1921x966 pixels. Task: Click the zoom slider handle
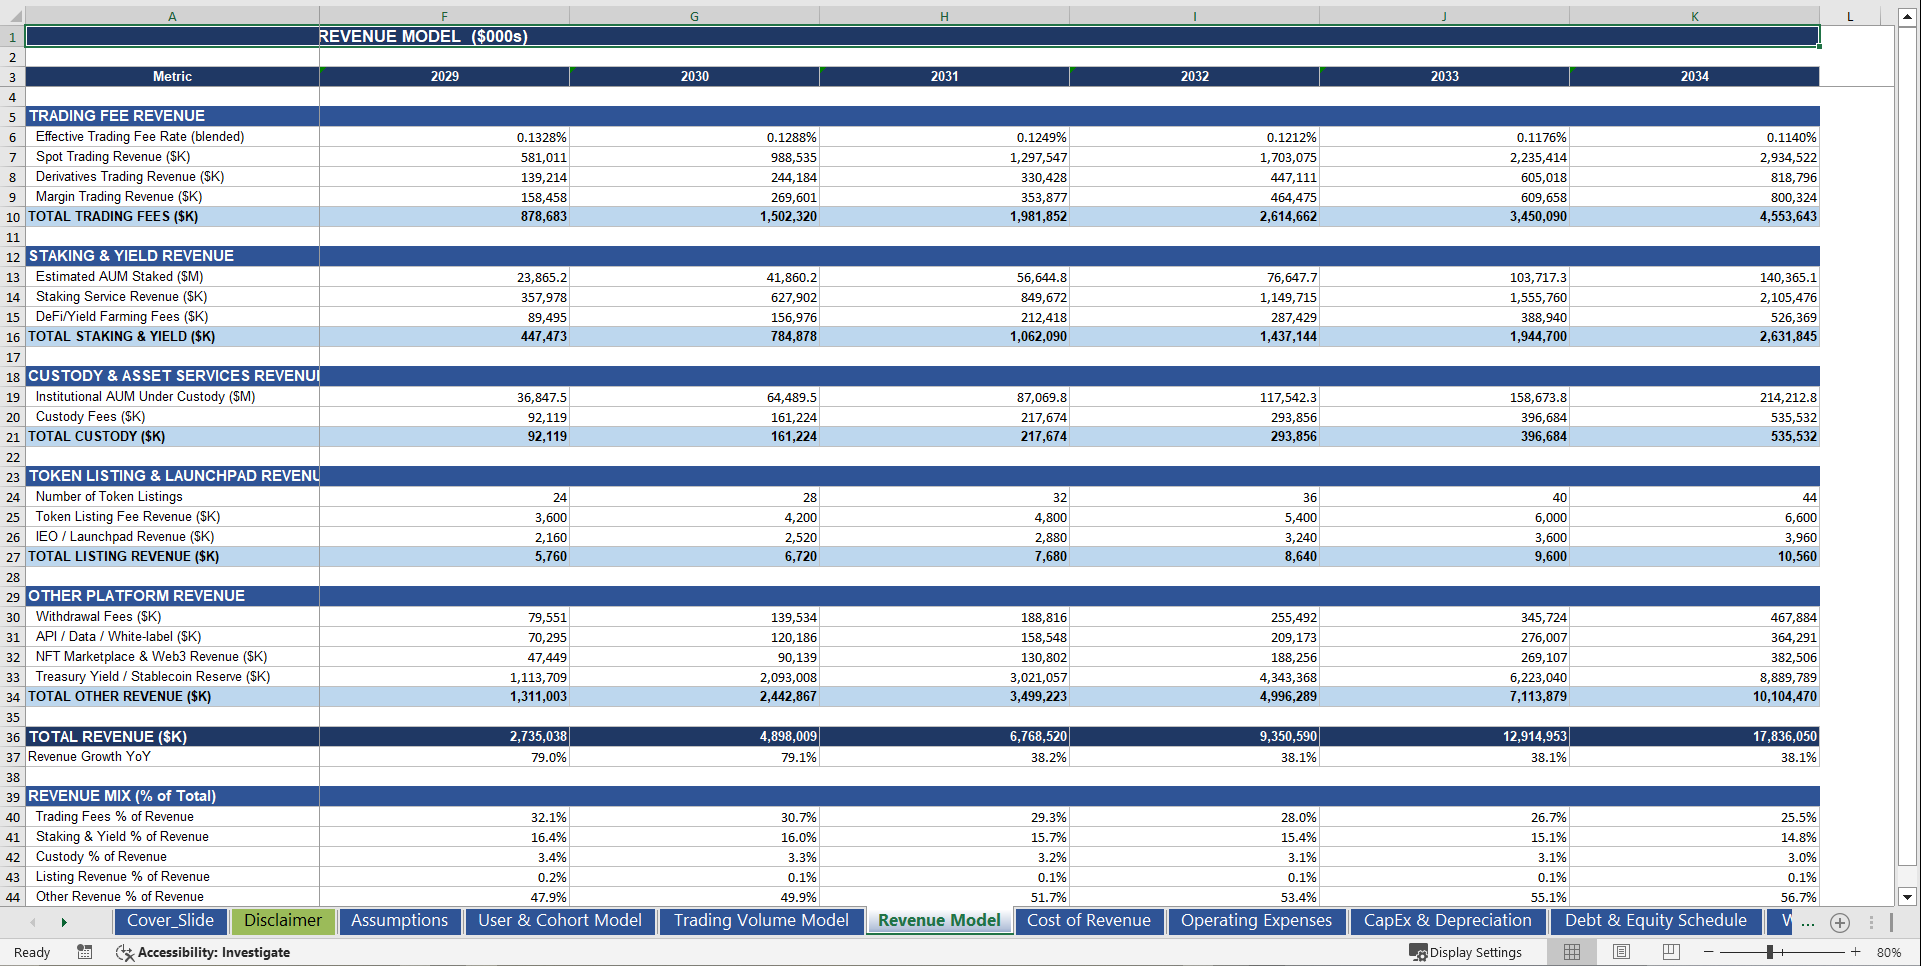tap(1770, 952)
